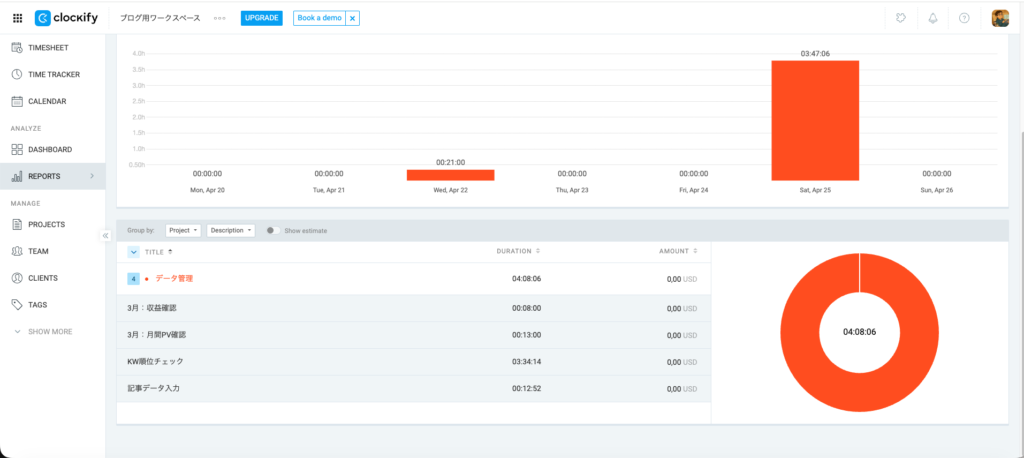Open the Calendar page in sidebar
The height and width of the screenshot is (458, 1024).
pos(47,101)
